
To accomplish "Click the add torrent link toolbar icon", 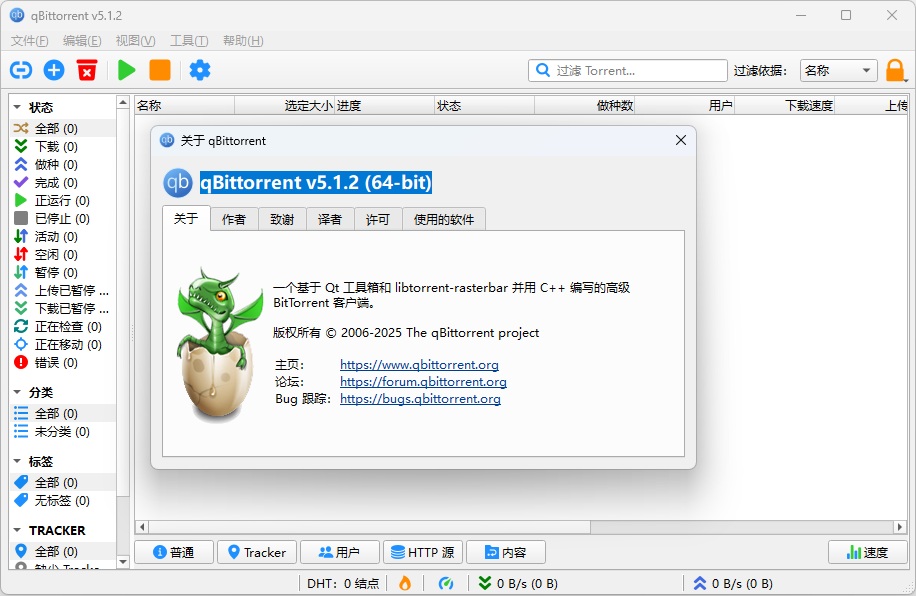I will 21,70.
